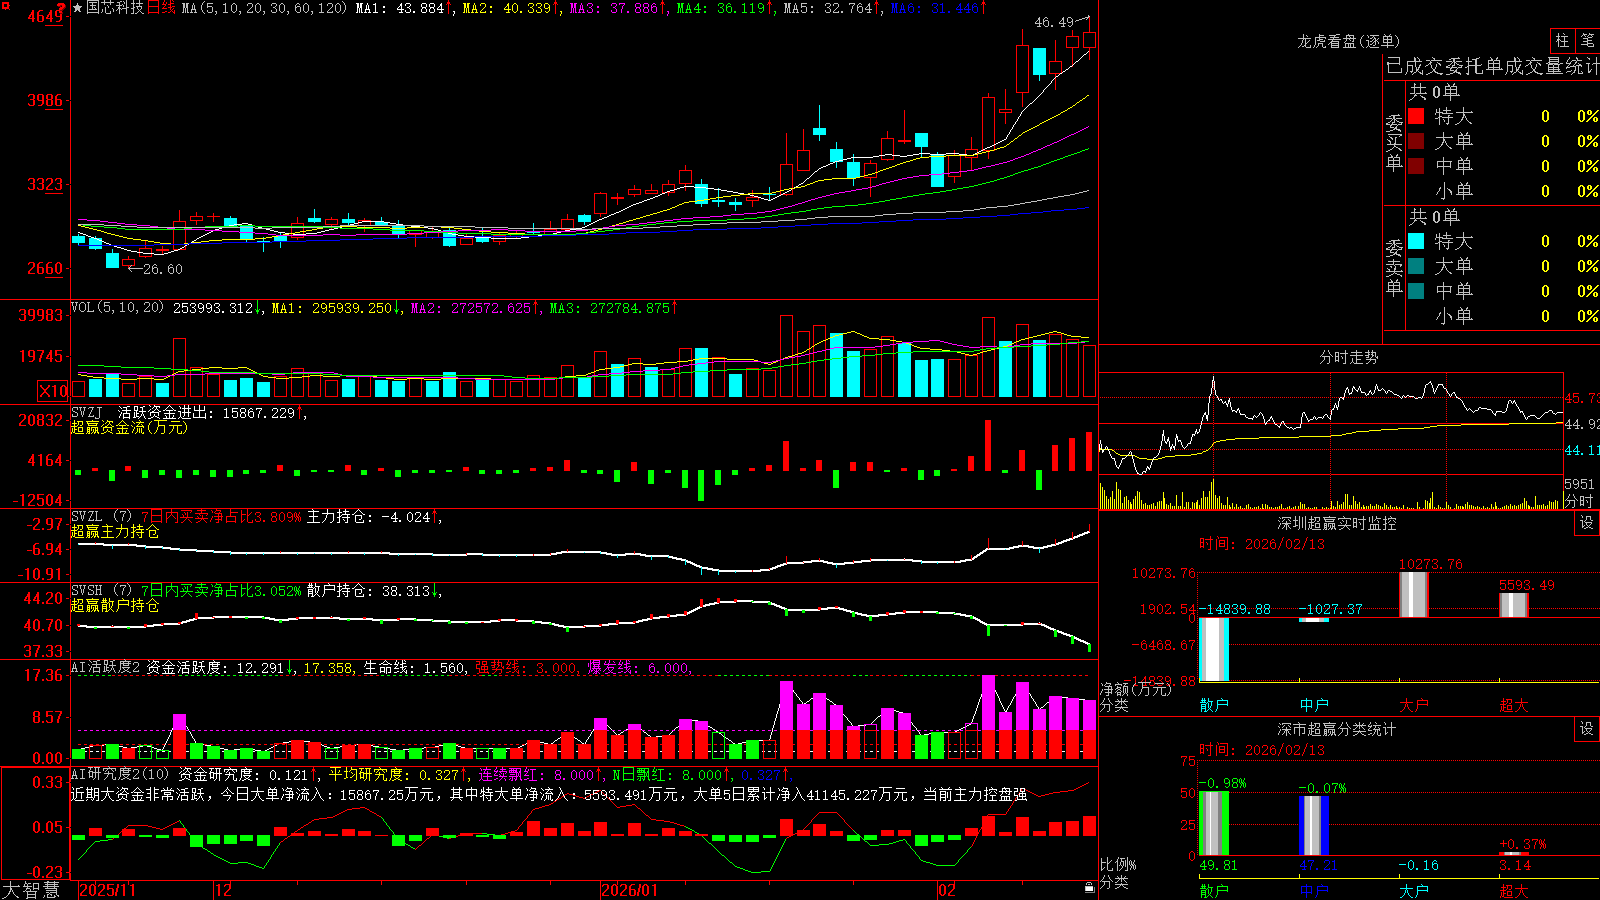Click the 02 month marker on the time axis
This screenshot has width=1600, height=900.
pos(947,890)
